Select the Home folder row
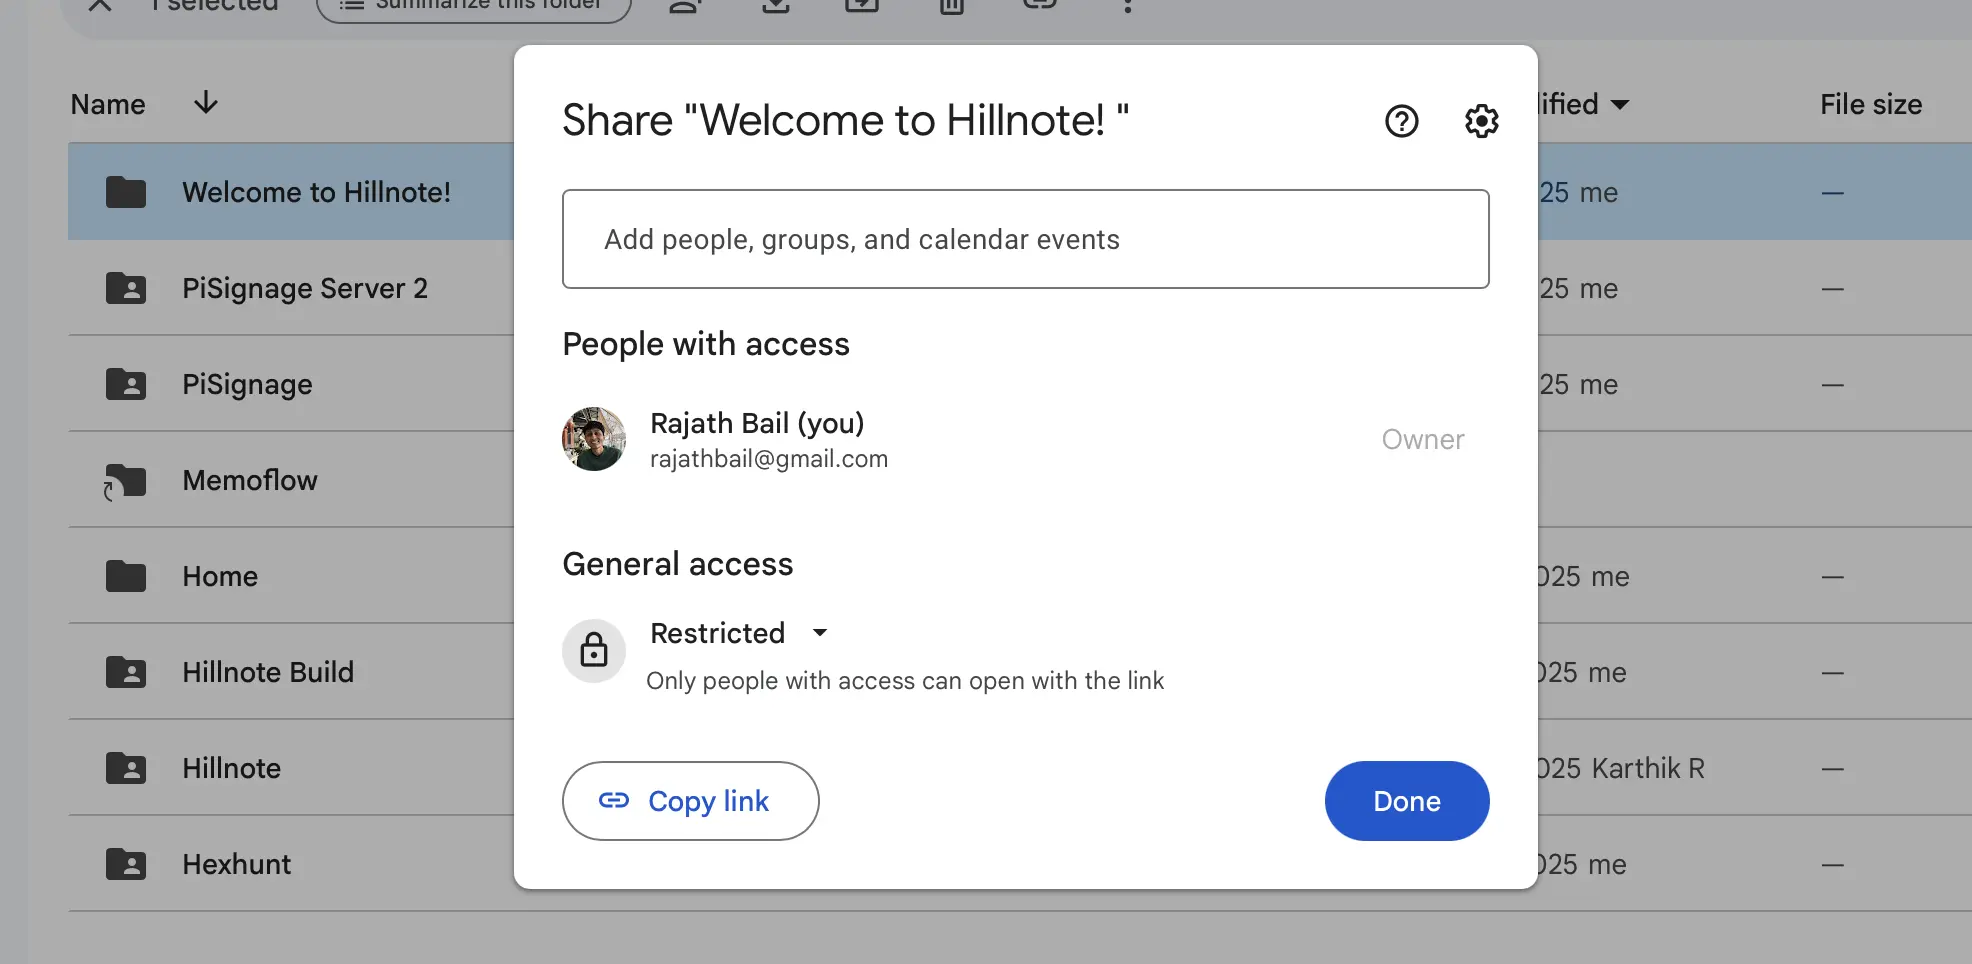 point(220,576)
